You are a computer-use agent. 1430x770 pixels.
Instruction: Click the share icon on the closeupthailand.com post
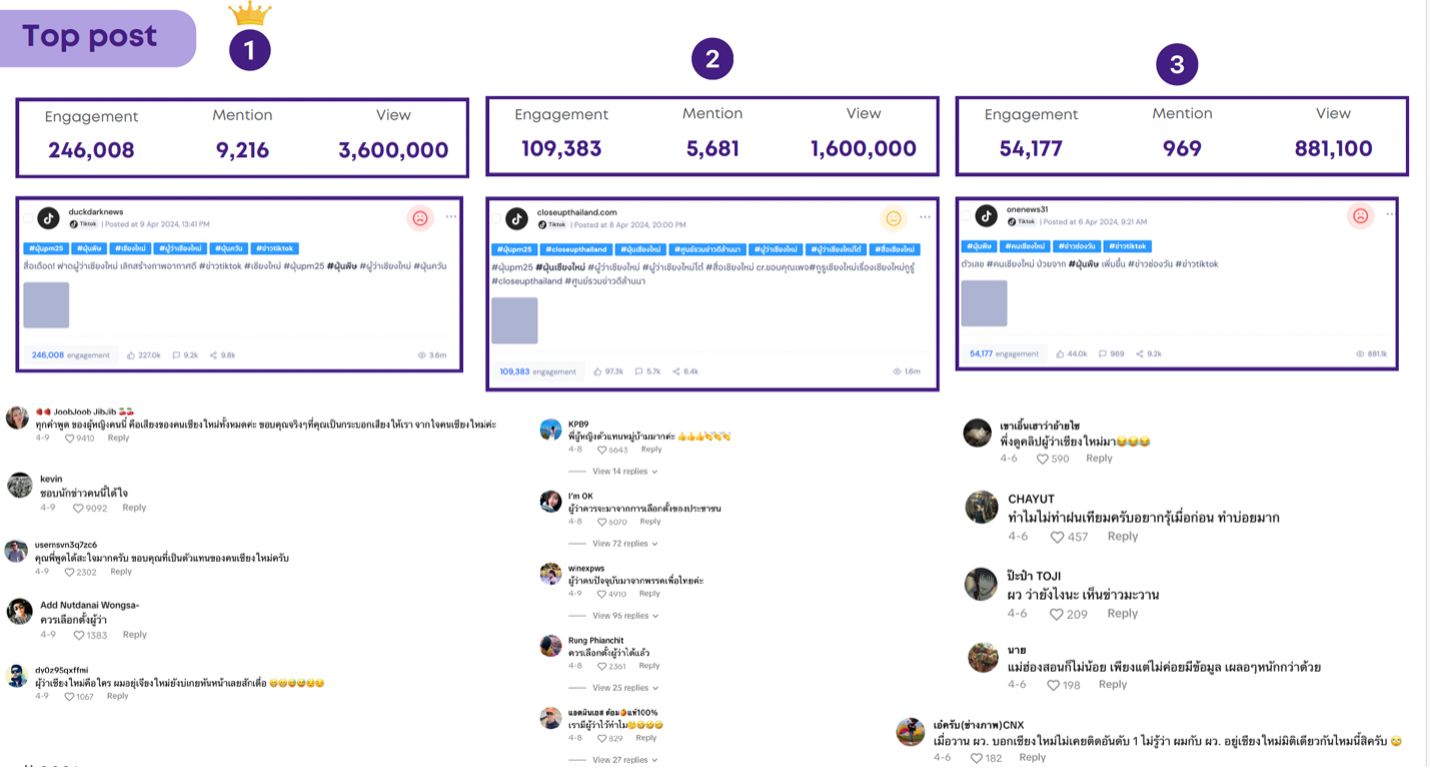pyautogui.click(x=675, y=372)
